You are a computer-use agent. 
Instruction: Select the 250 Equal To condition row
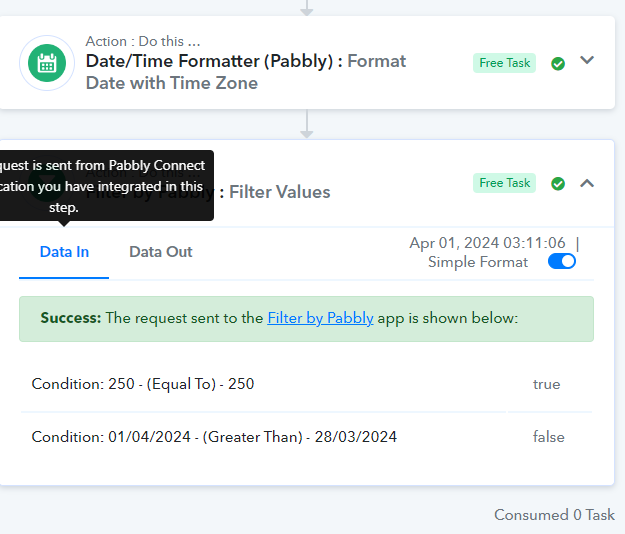coord(307,384)
